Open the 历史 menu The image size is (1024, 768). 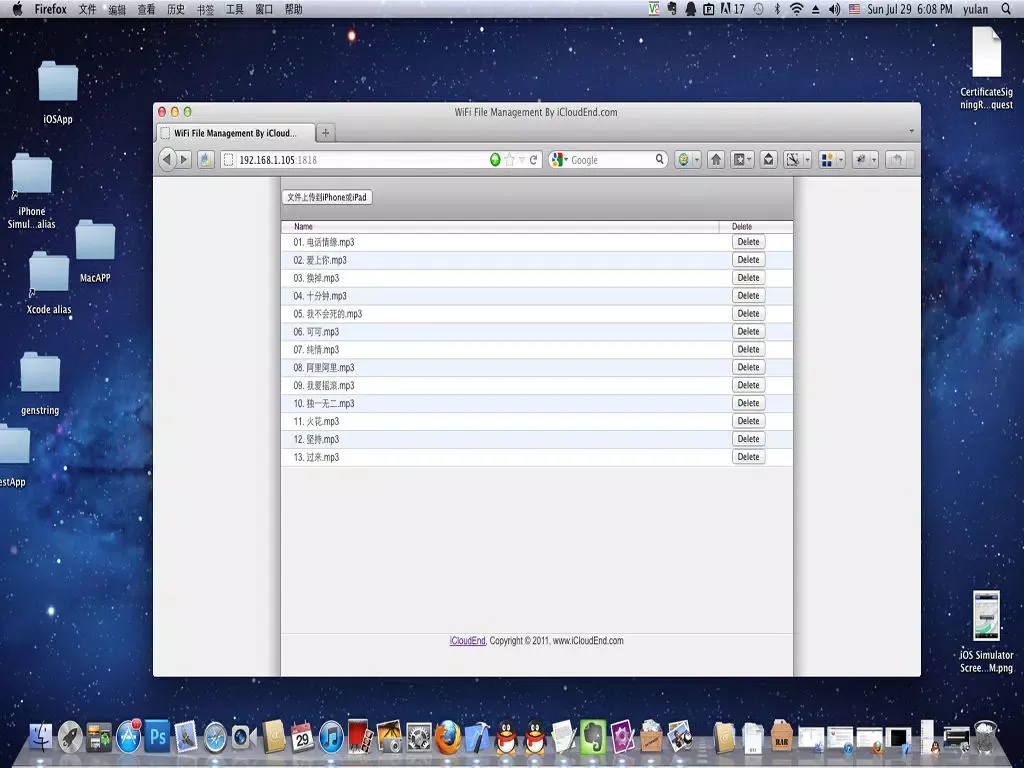176,9
